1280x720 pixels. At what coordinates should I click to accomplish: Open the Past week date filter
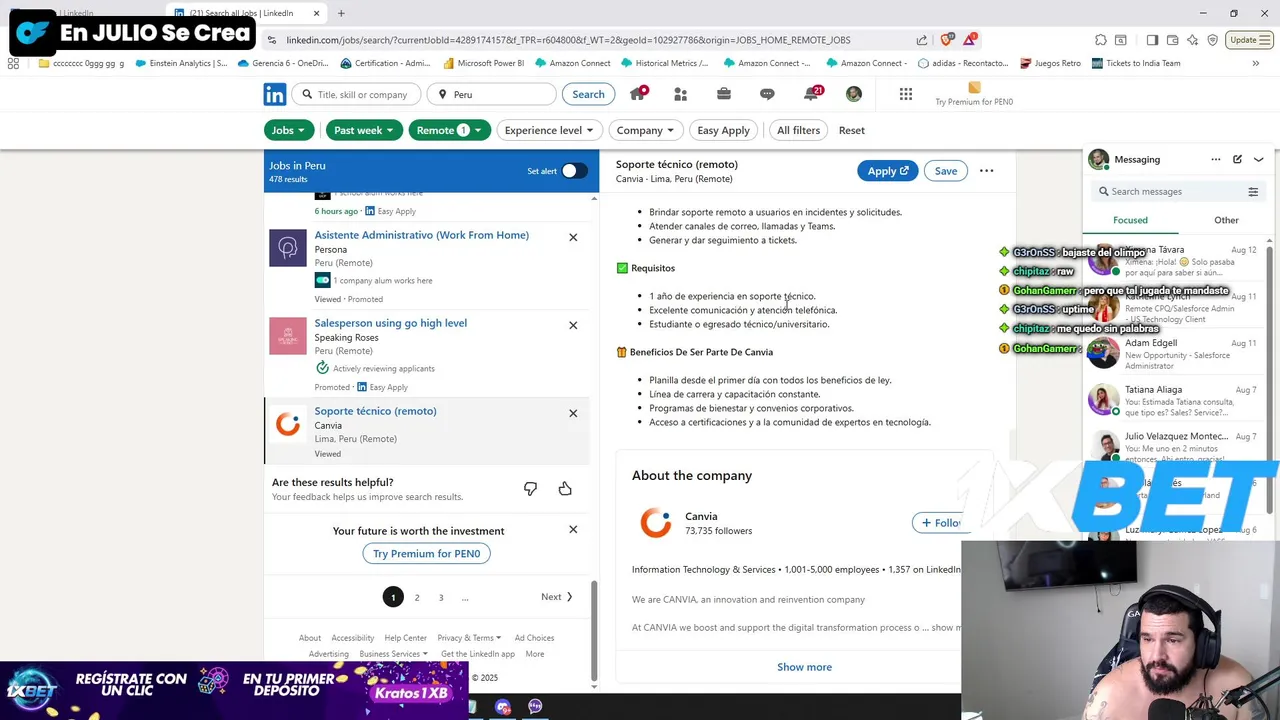364,130
